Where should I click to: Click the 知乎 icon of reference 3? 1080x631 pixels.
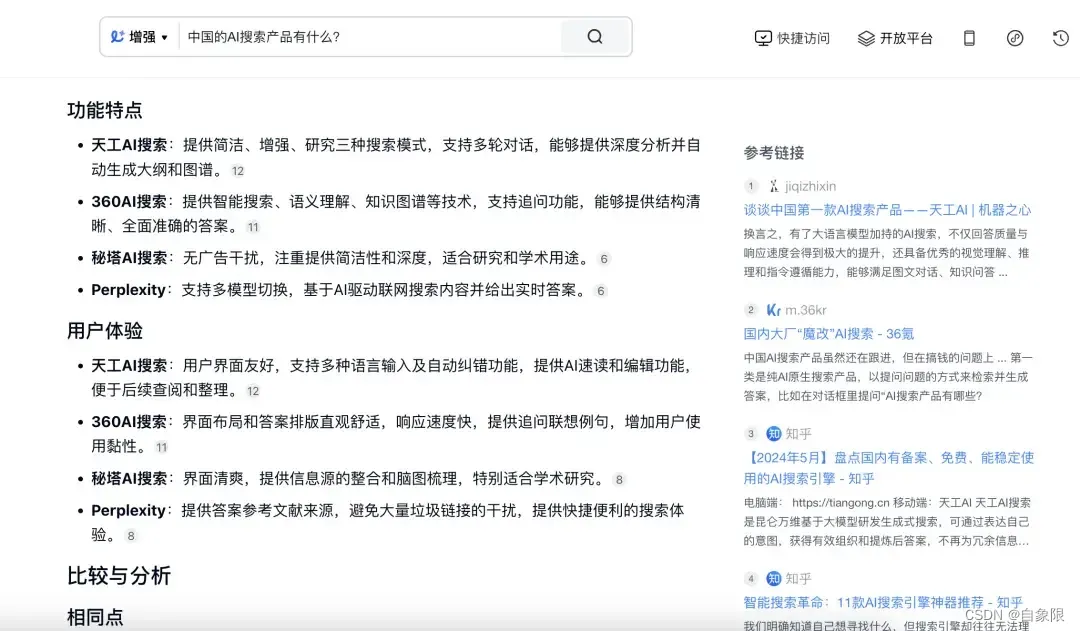[x=773, y=434]
